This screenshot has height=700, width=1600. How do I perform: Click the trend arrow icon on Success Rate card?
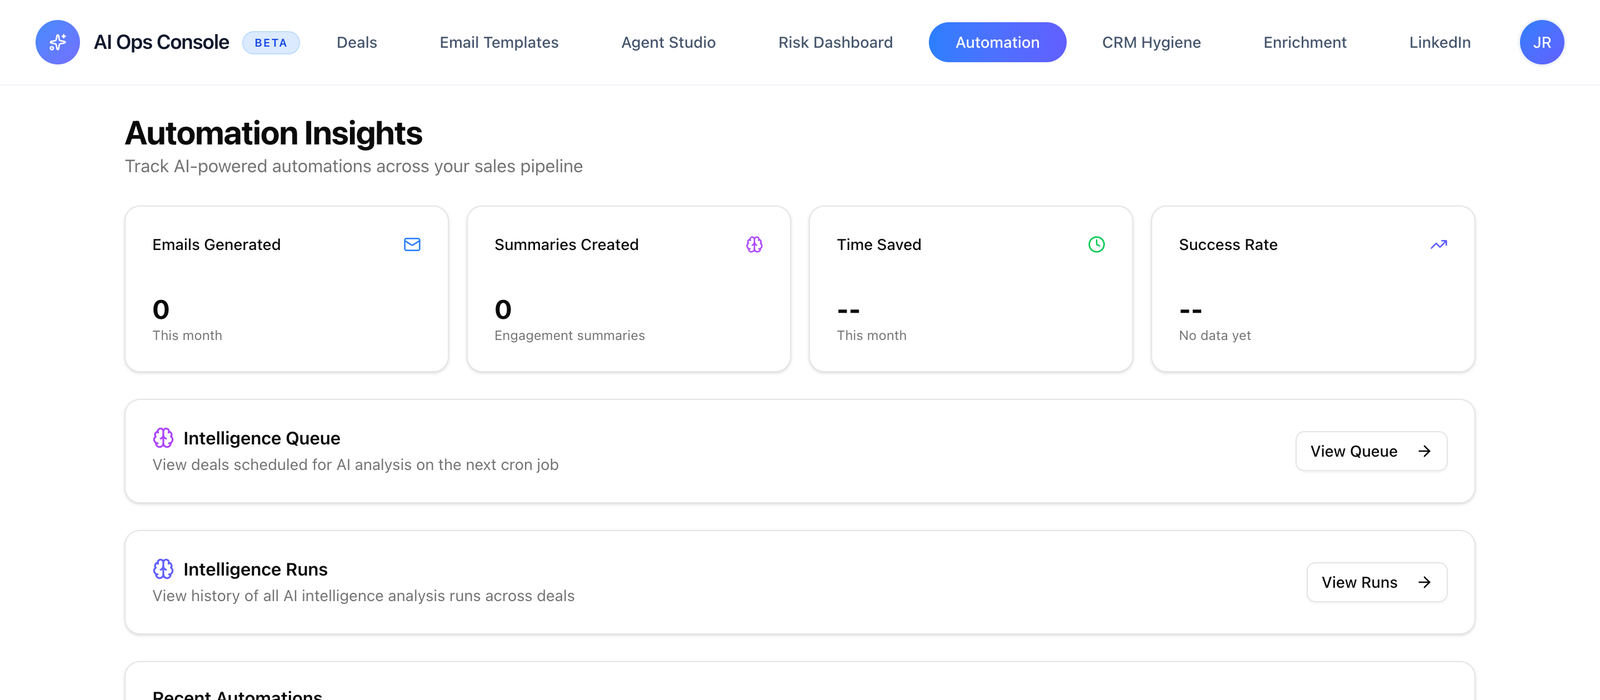point(1438,244)
